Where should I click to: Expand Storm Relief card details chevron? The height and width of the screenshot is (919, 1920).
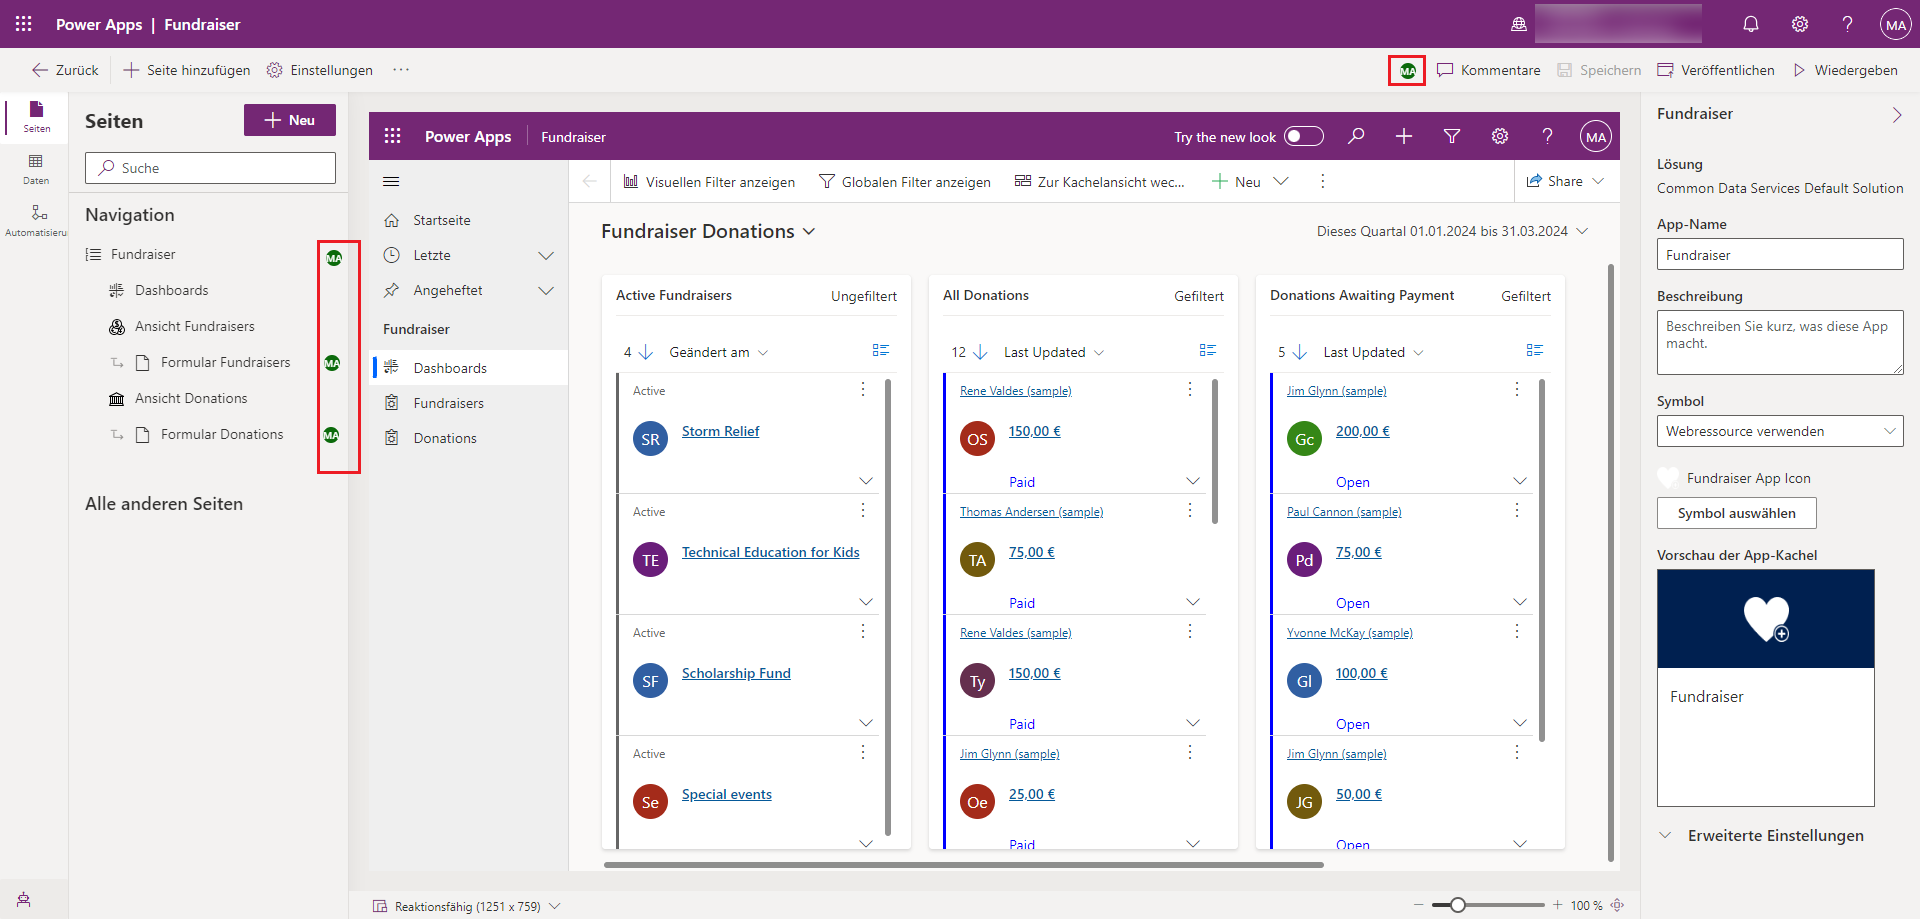click(866, 481)
